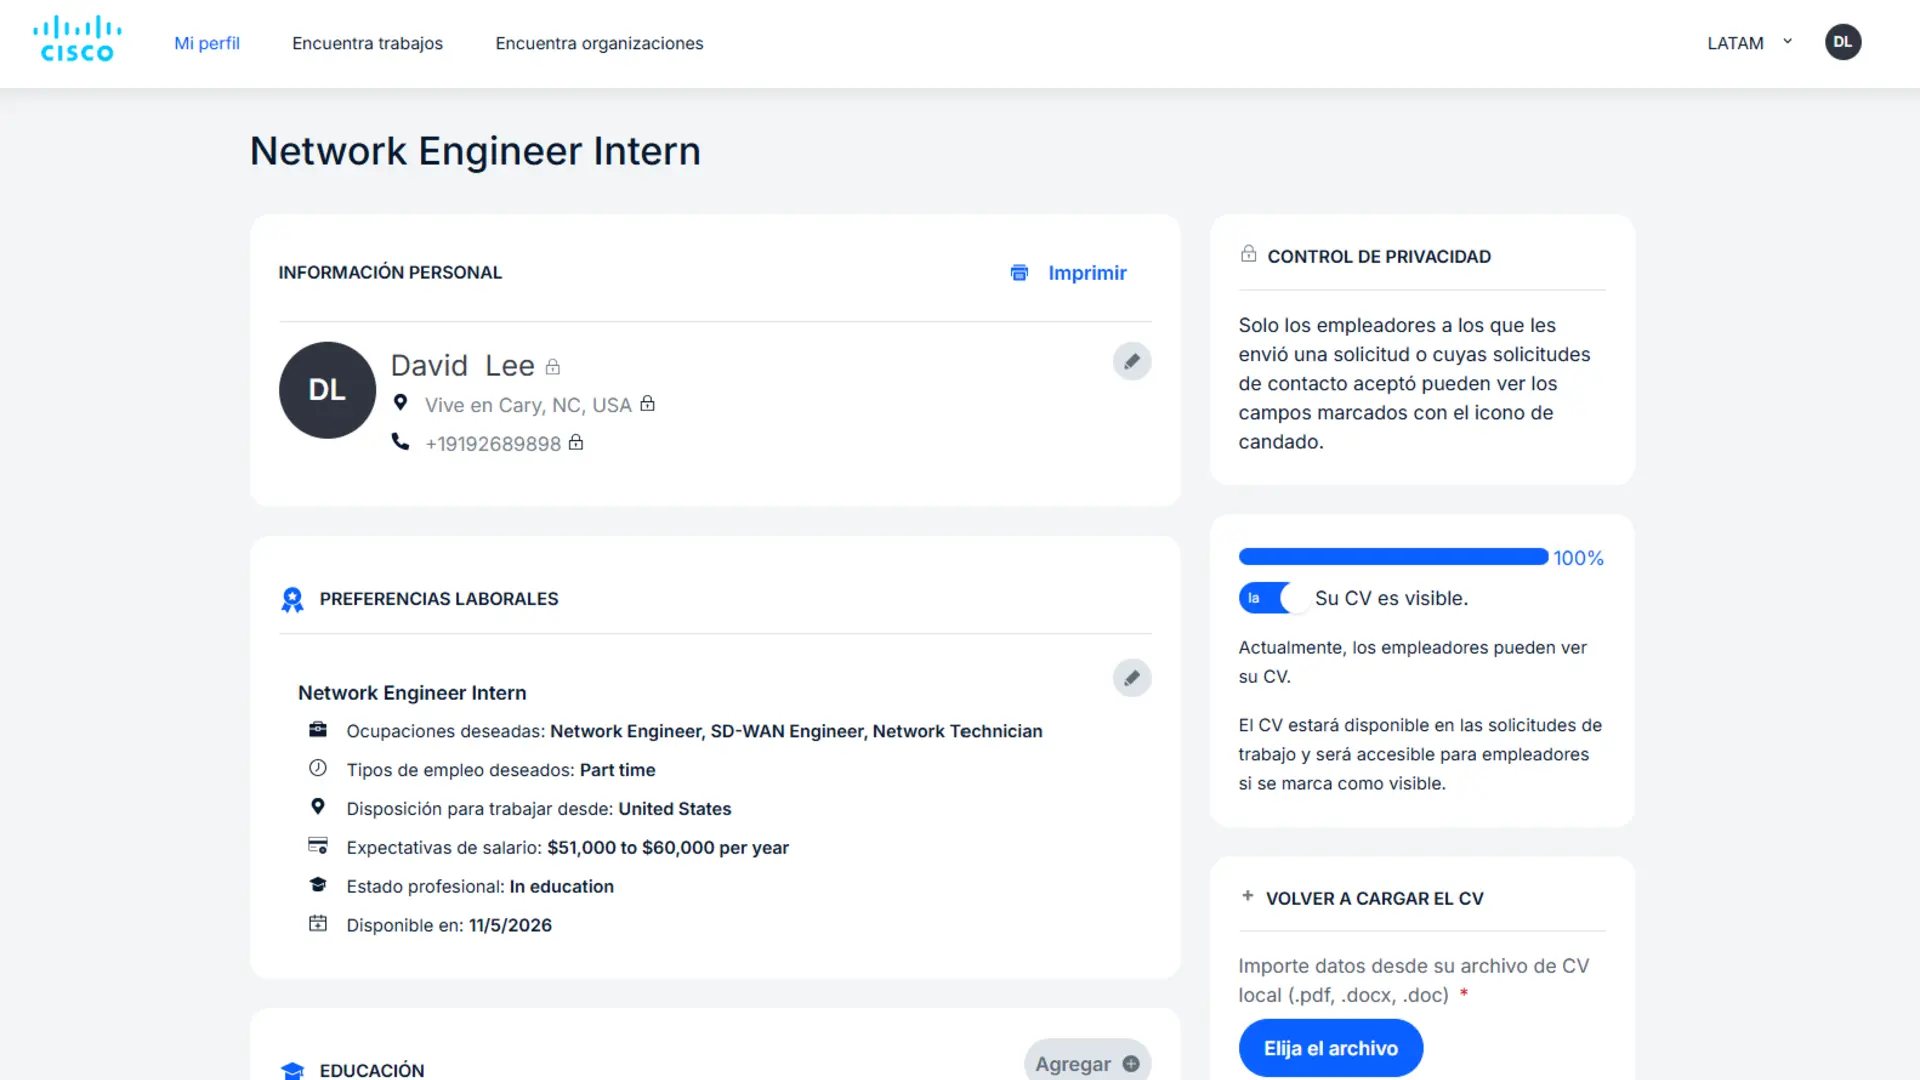
Task: Click the Imprimir printer icon
Action: click(x=1019, y=273)
